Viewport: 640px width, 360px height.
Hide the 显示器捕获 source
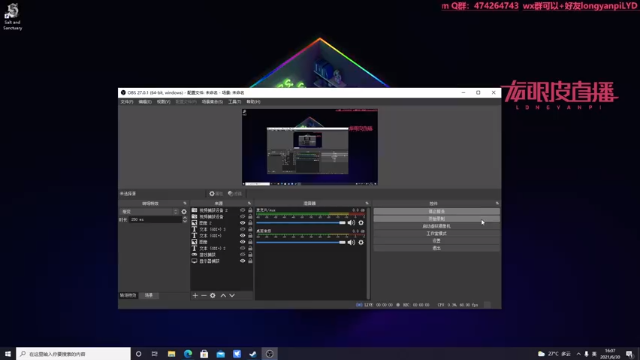(x=242, y=261)
